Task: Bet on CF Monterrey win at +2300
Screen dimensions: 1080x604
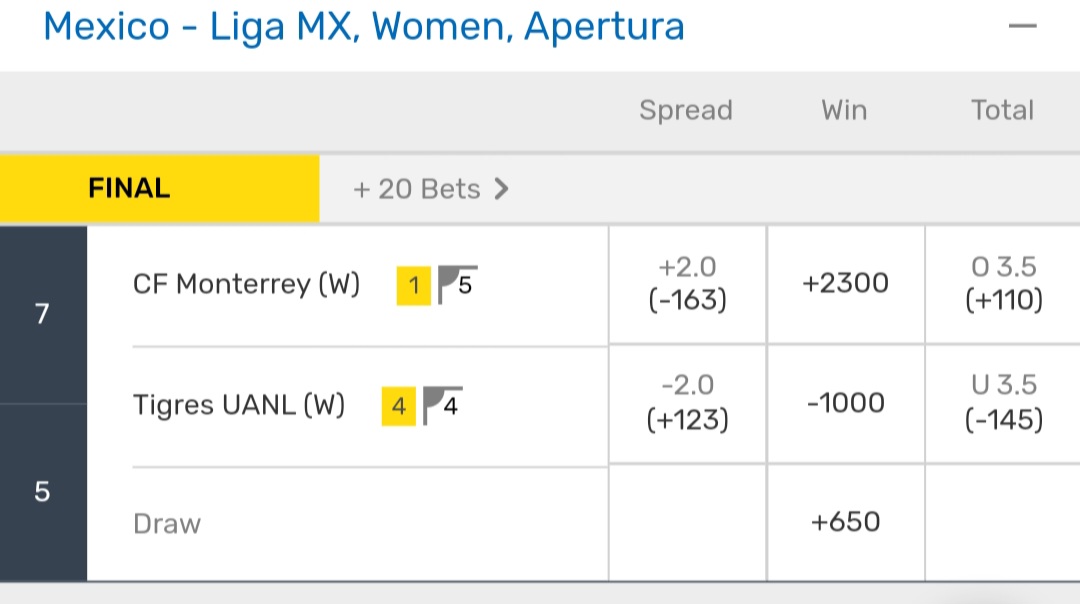Action: 845,284
